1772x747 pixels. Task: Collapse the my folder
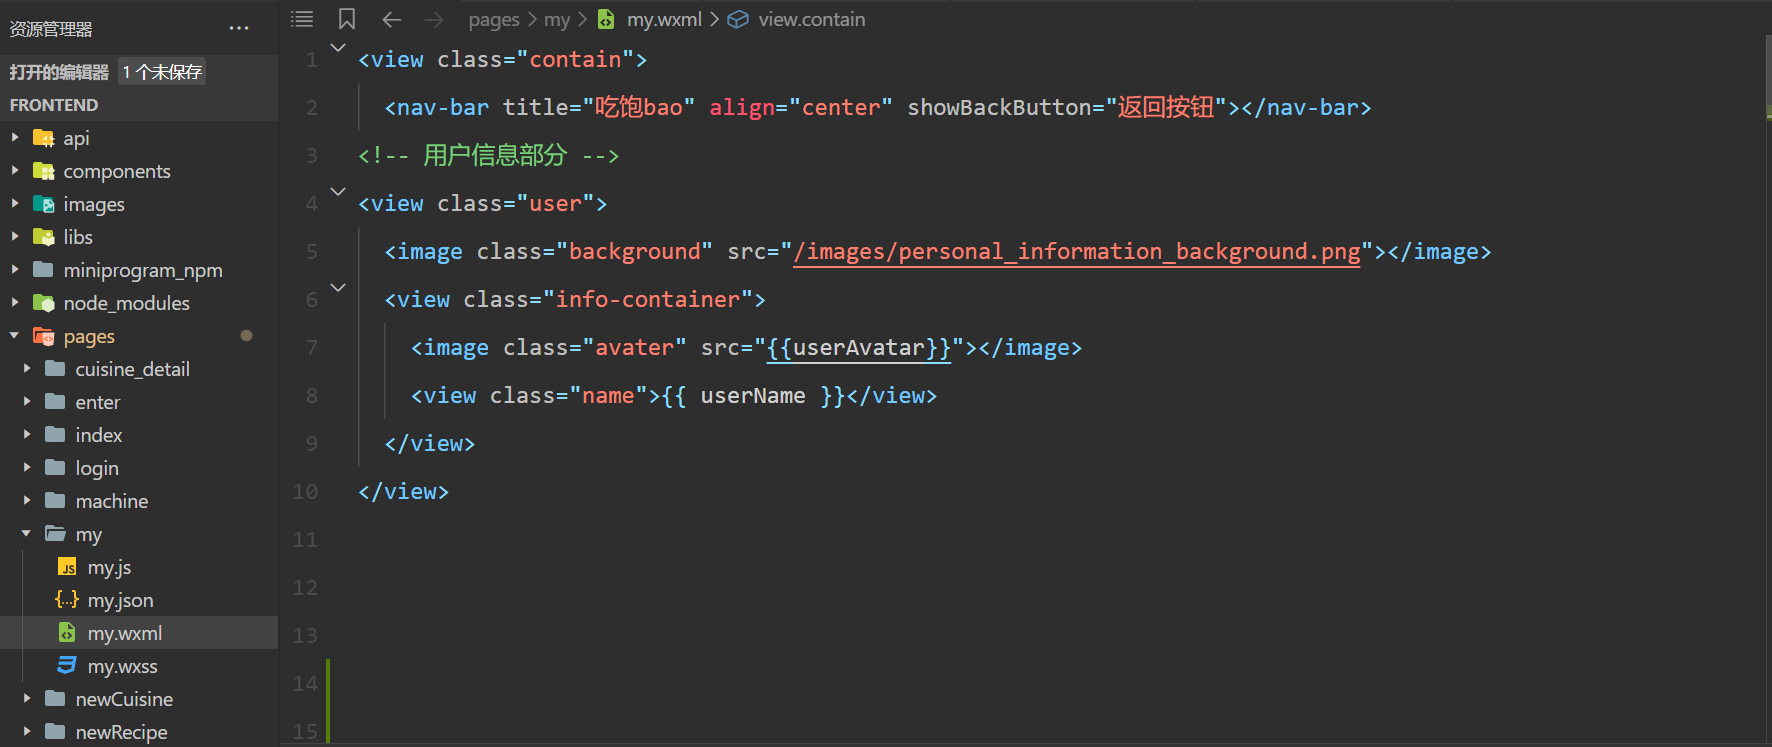[27, 534]
